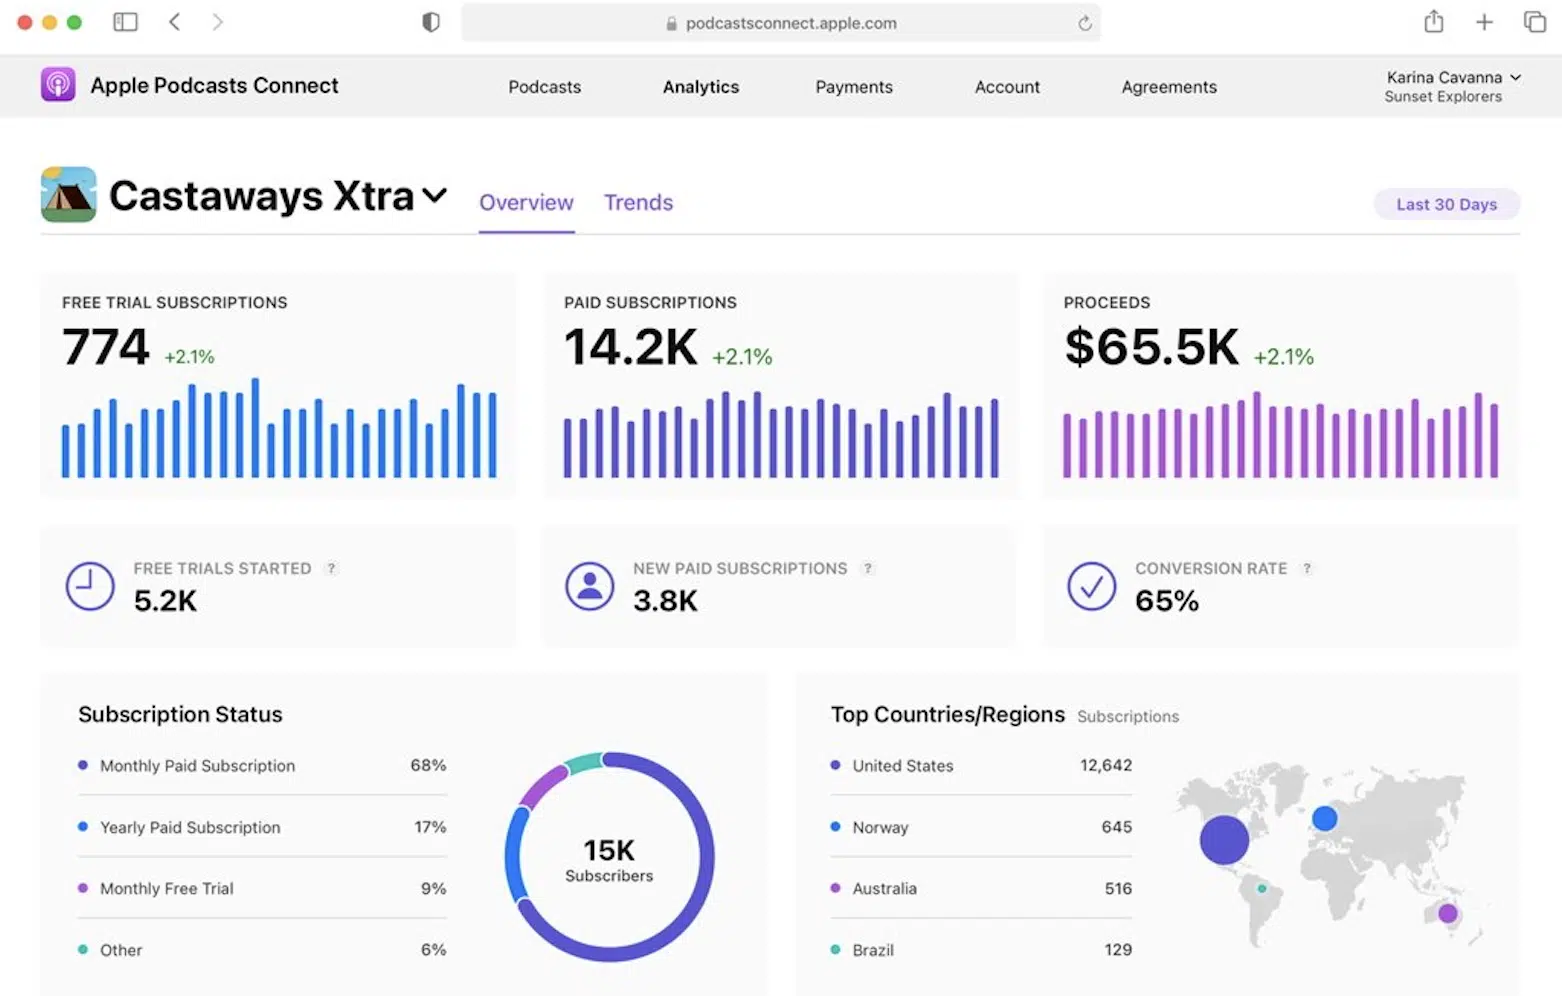Open the Safari share icon
This screenshot has height=996, width=1562.
[x=1433, y=22]
